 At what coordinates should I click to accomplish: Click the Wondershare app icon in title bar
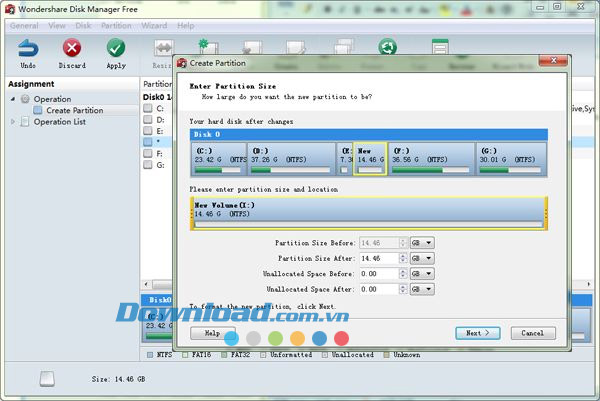(10, 9)
